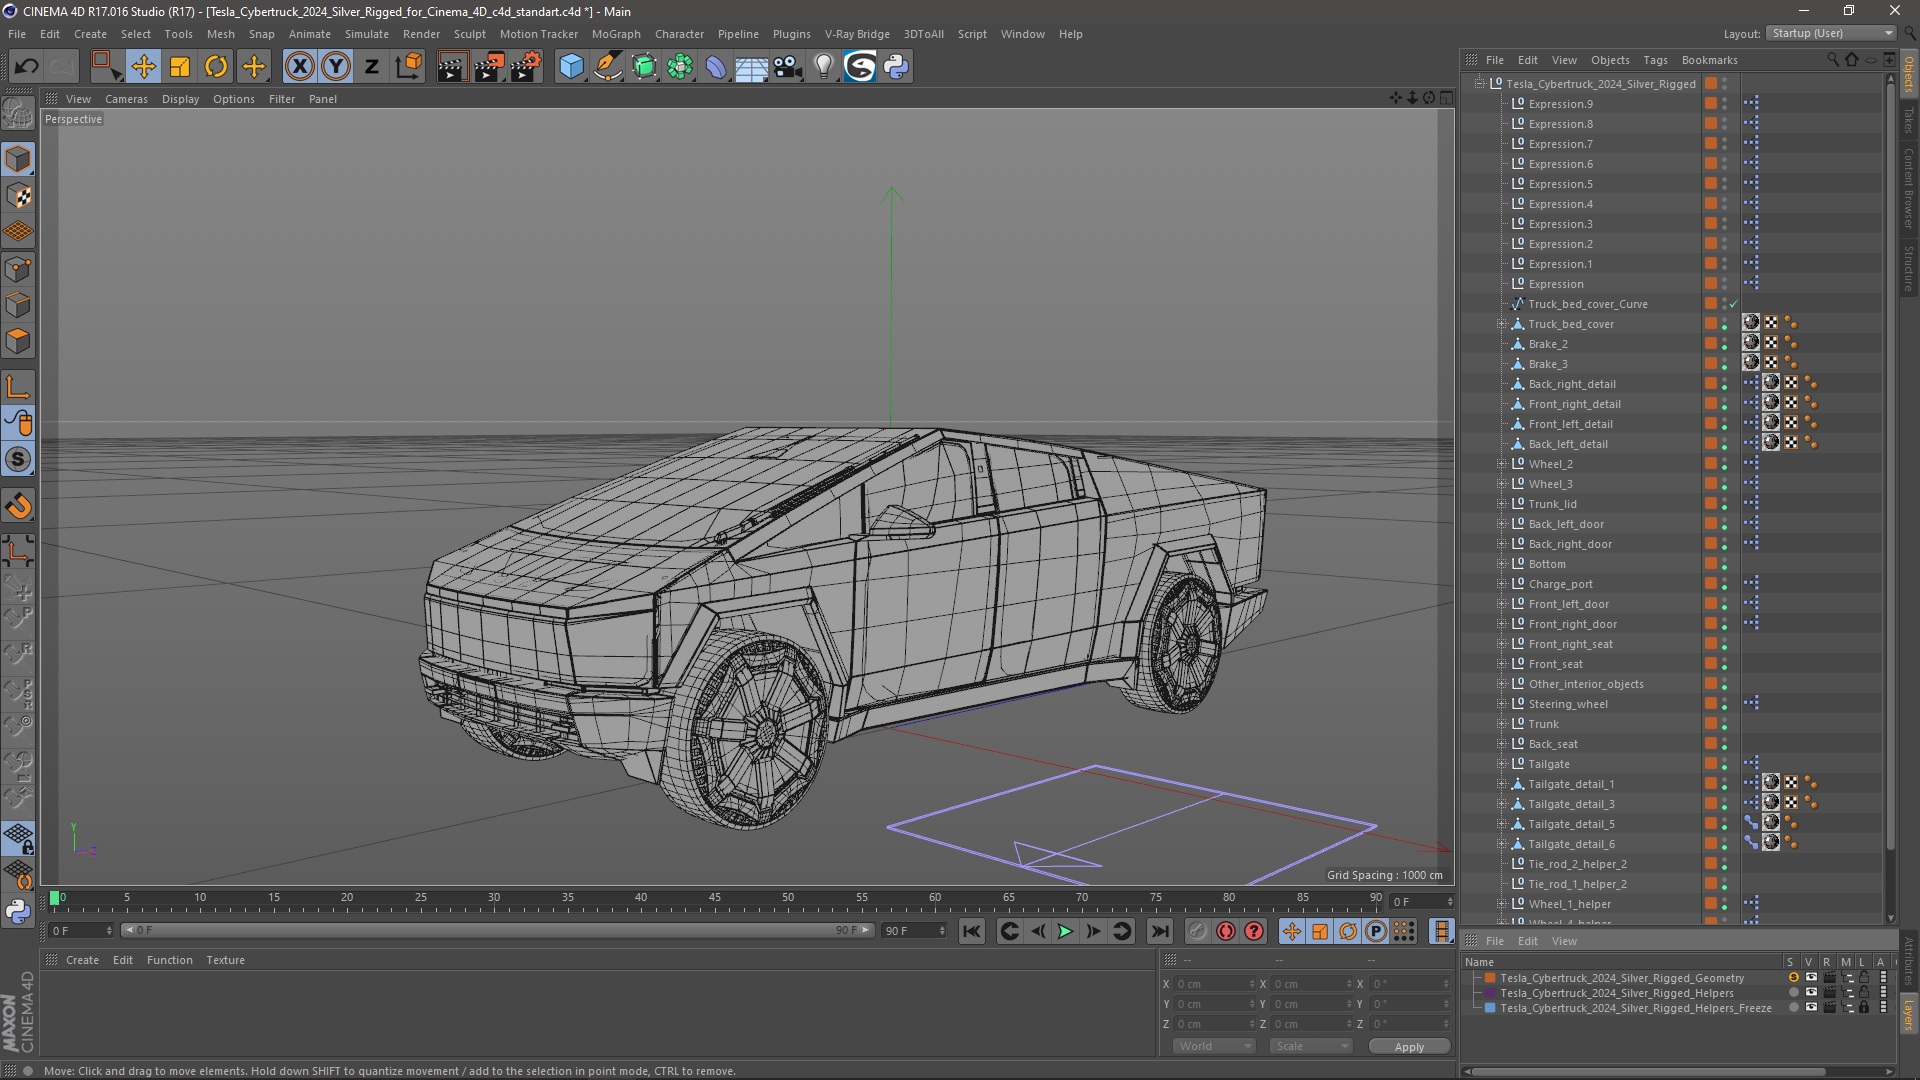Image resolution: width=1920 pixels, height=1080 pixels.
Task: Toggle visibility dots for Wheel_2
Action: [1725, 464]
